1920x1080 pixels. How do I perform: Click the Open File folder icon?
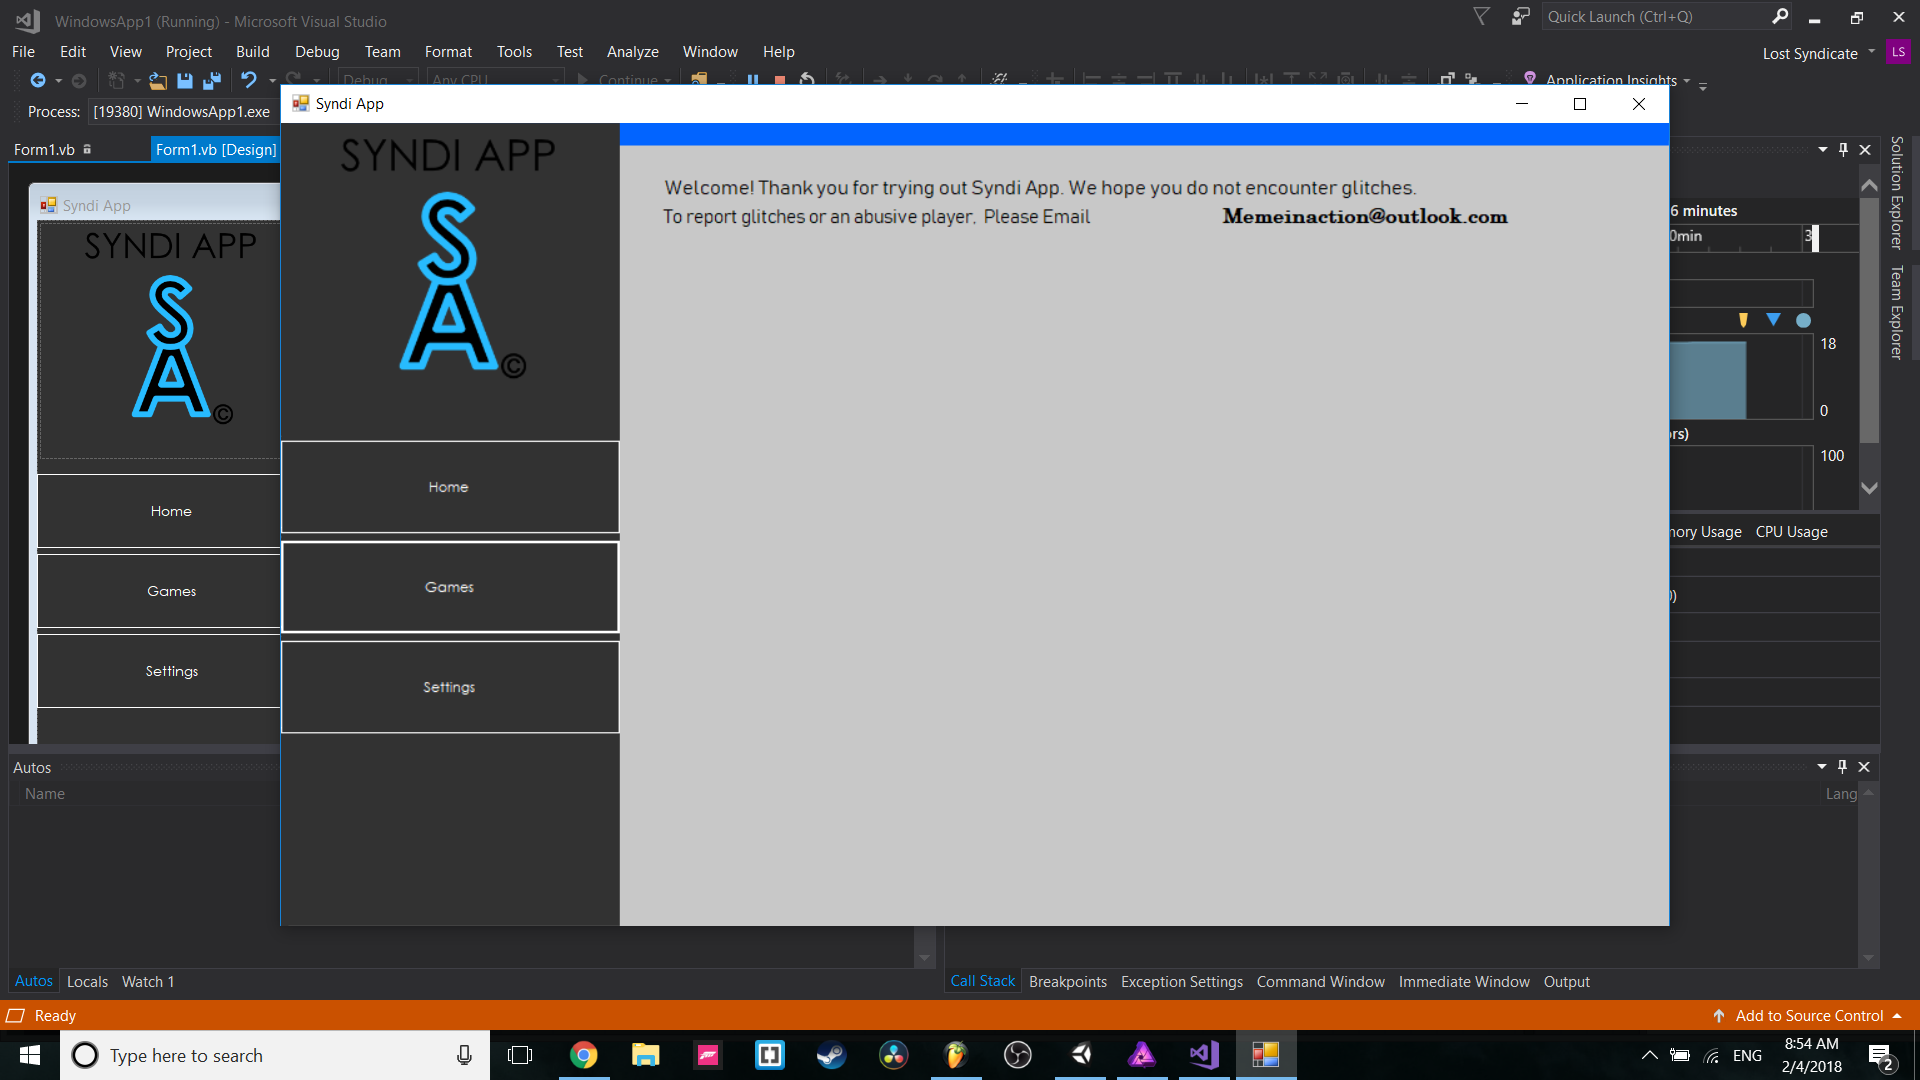tap(158, 80)
